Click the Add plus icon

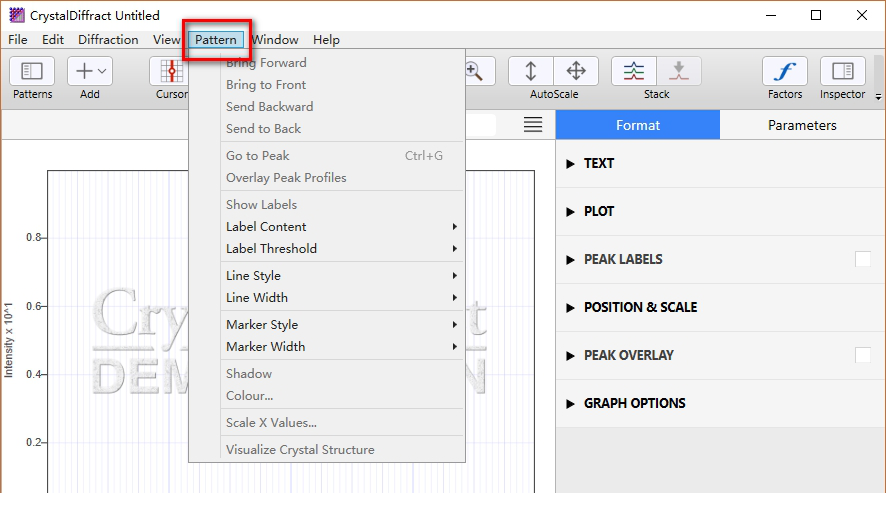(84, 71)
